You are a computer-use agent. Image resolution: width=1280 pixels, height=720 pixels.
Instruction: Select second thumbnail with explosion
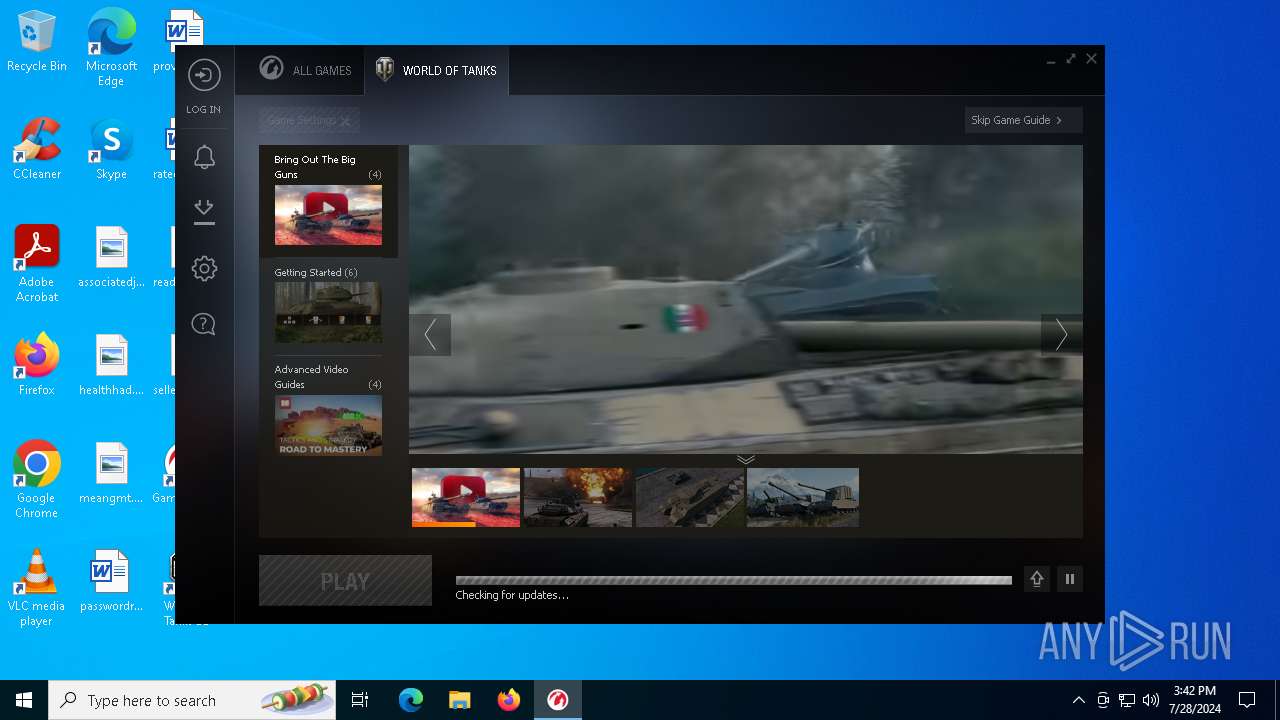coord(578,497)
